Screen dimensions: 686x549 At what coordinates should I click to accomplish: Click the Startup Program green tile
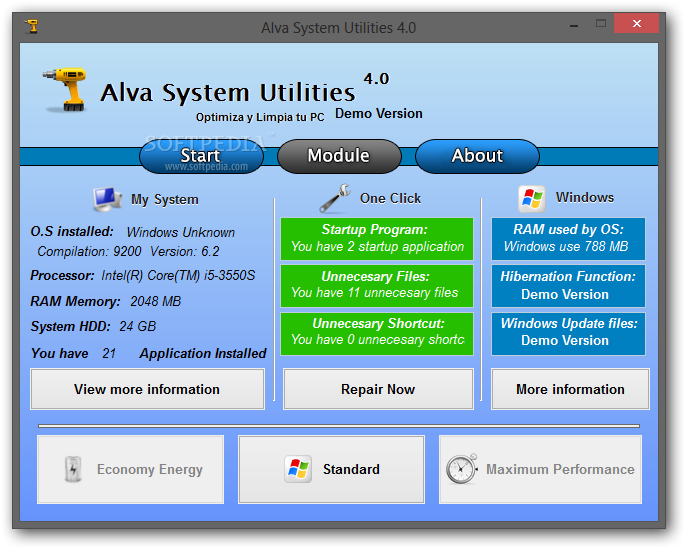pos(377,239)
